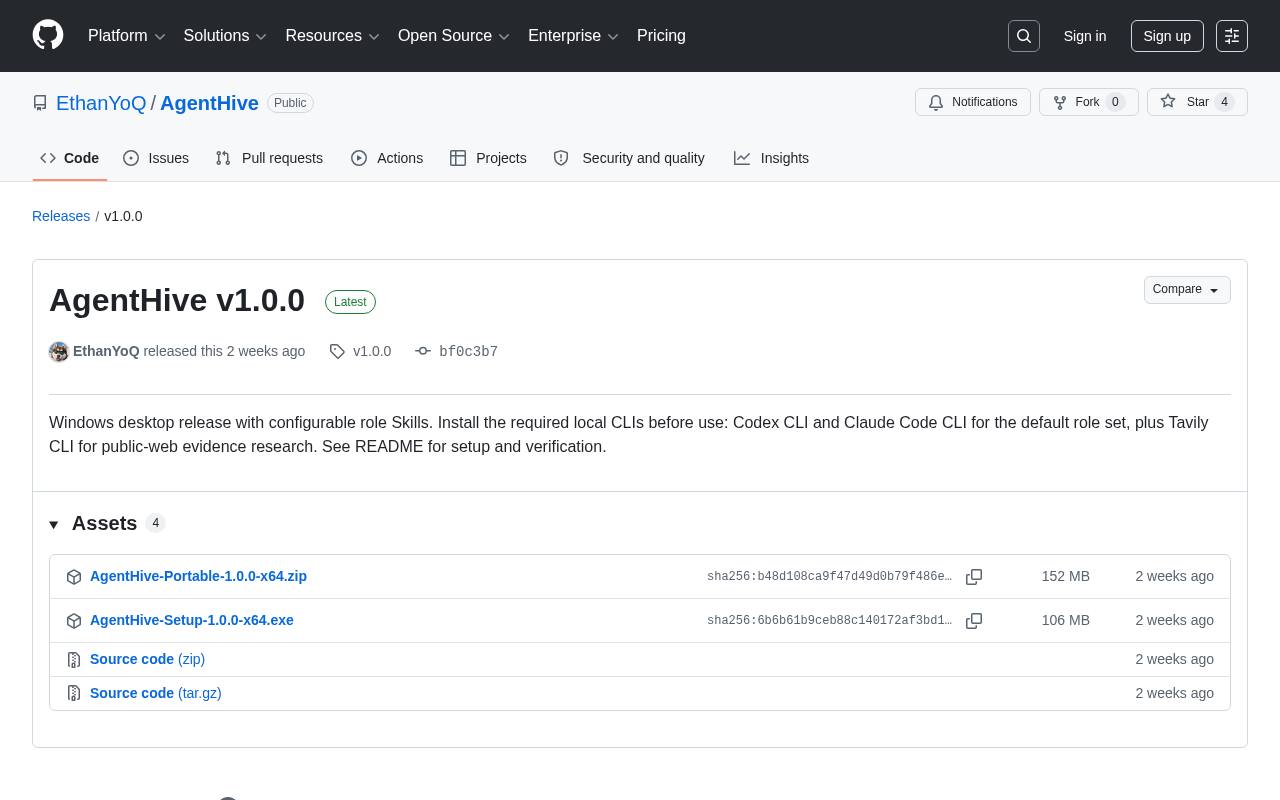1280x800 pixels.
Task: Switch to the Projects tab
Action: click(x=488, y=158)
